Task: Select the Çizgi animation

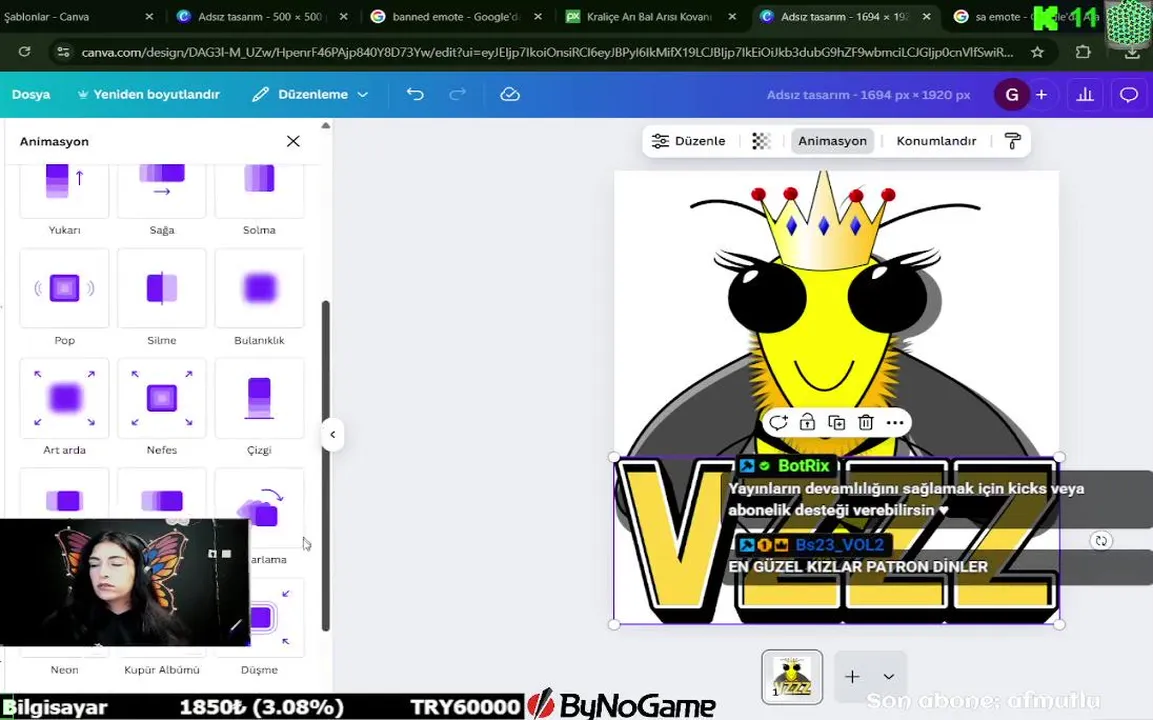Action: coord(259,398)
